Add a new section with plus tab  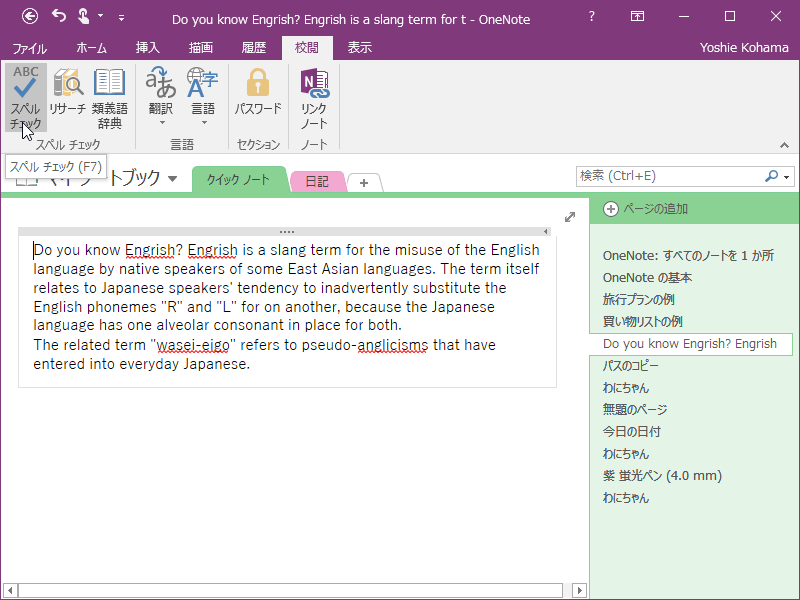[364, 182]
